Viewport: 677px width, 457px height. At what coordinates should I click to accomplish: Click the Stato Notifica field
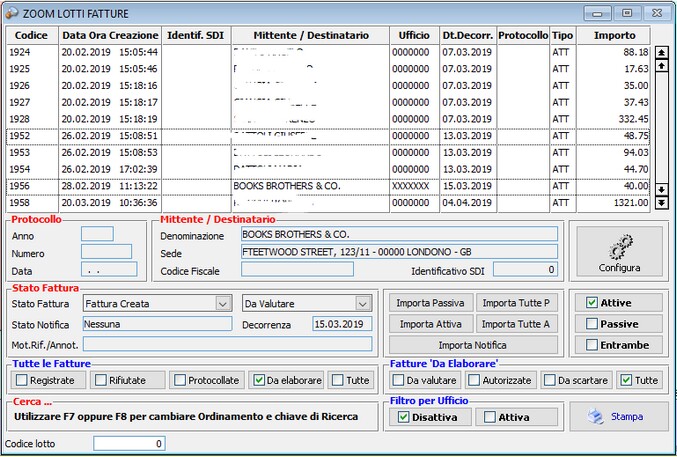(x=157, y=324)
